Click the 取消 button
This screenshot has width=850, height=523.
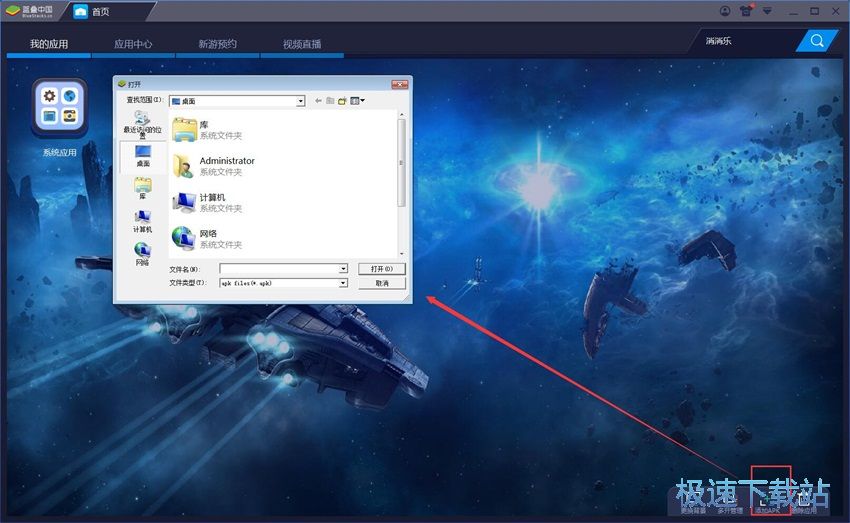[x=382, y=283]
